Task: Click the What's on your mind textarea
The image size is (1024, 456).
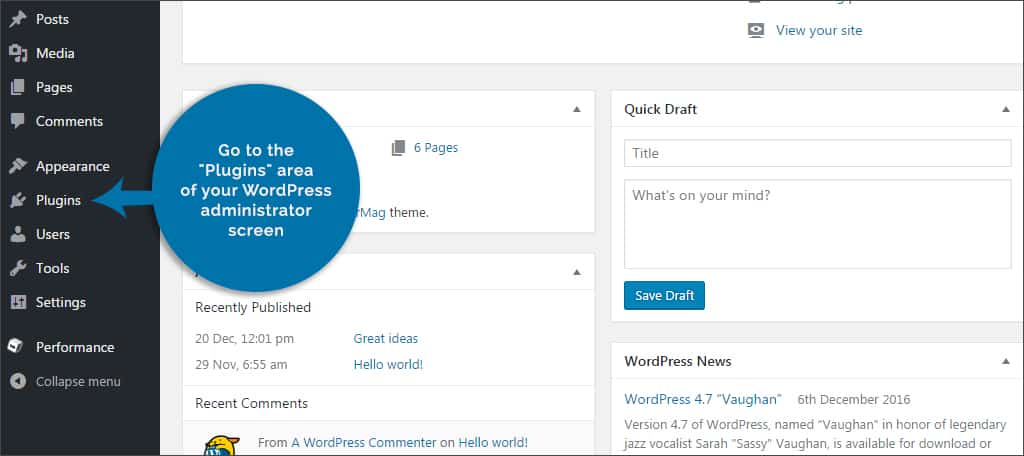Action: click(818, 224)
